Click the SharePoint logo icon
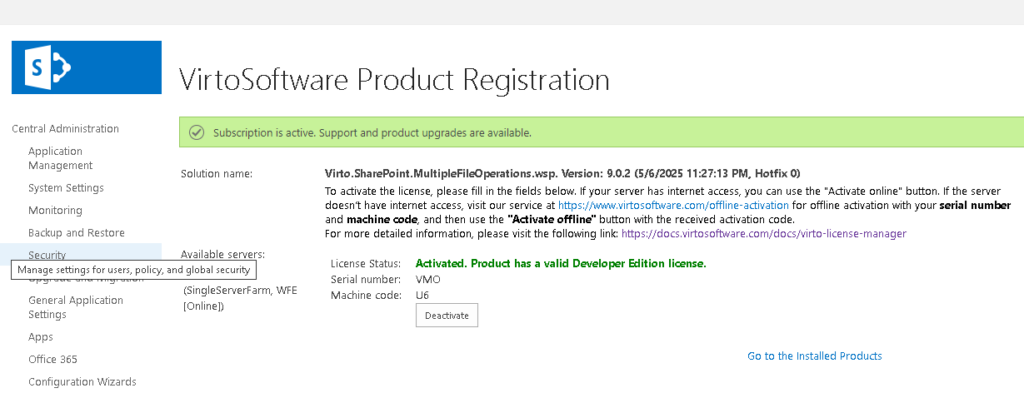Image resolution: width=1024 pixels, height=393 pixels. [86, 67]
